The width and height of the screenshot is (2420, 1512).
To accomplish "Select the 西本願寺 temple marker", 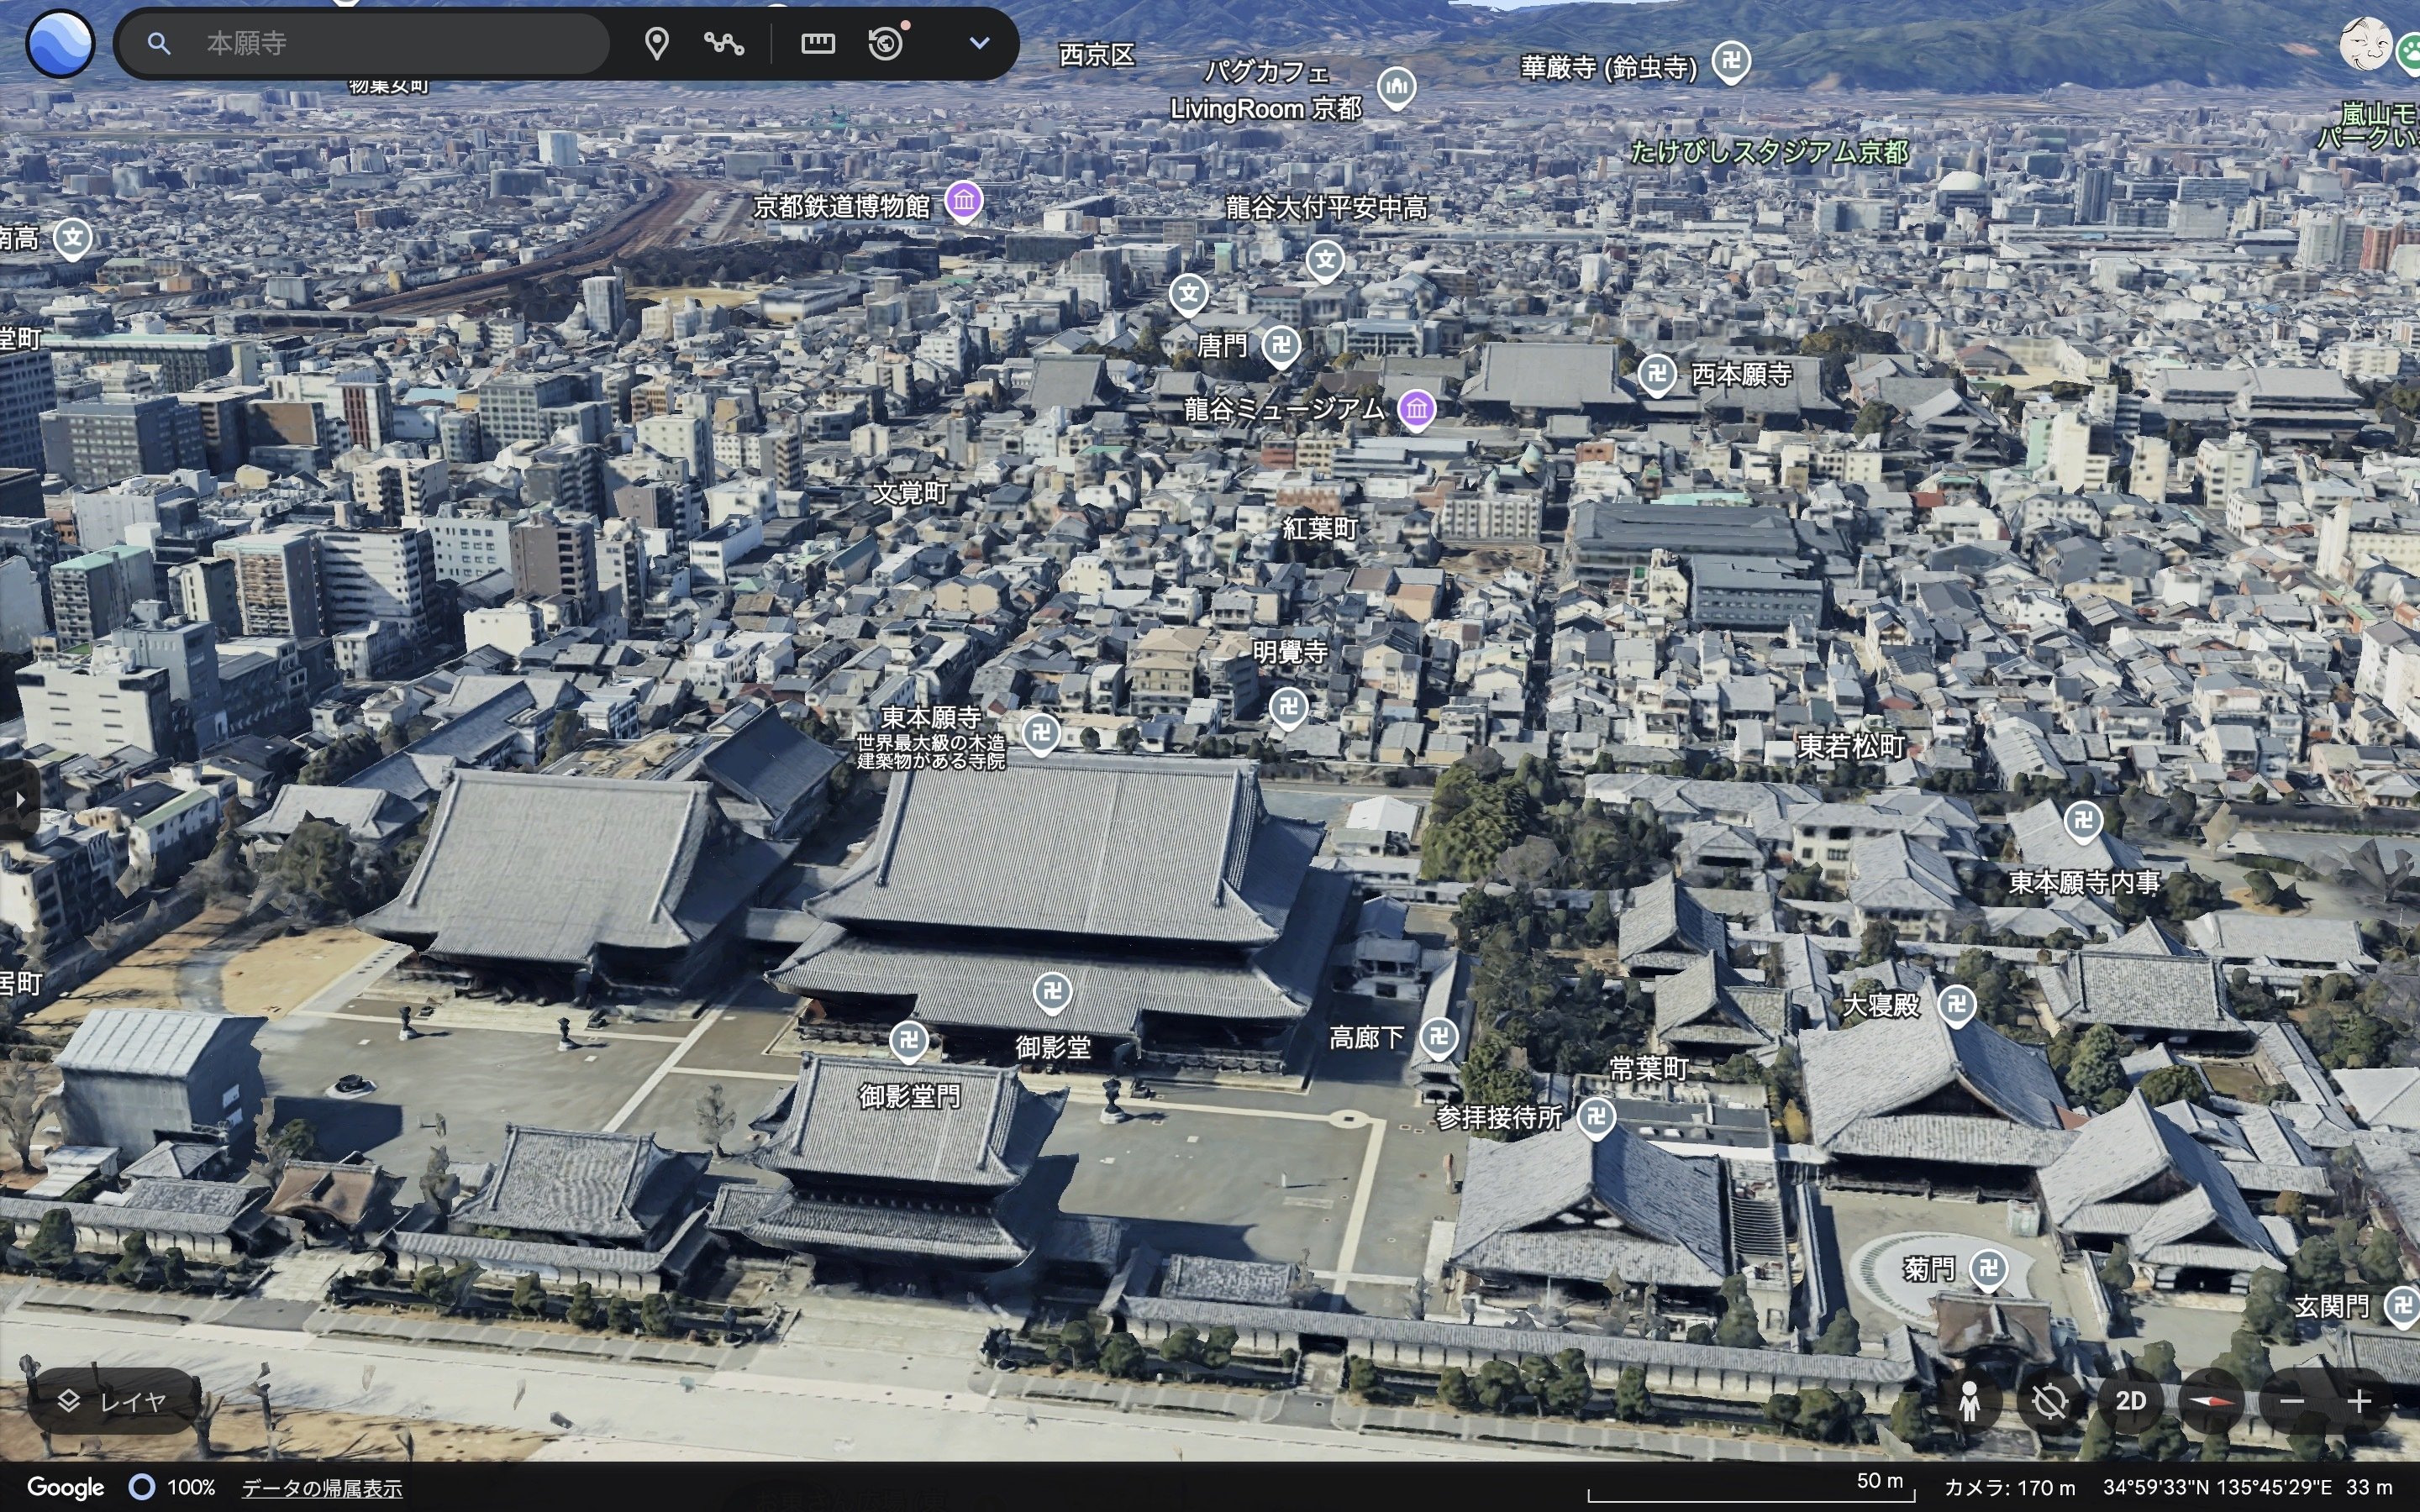I will click(x=1657, y=375).
